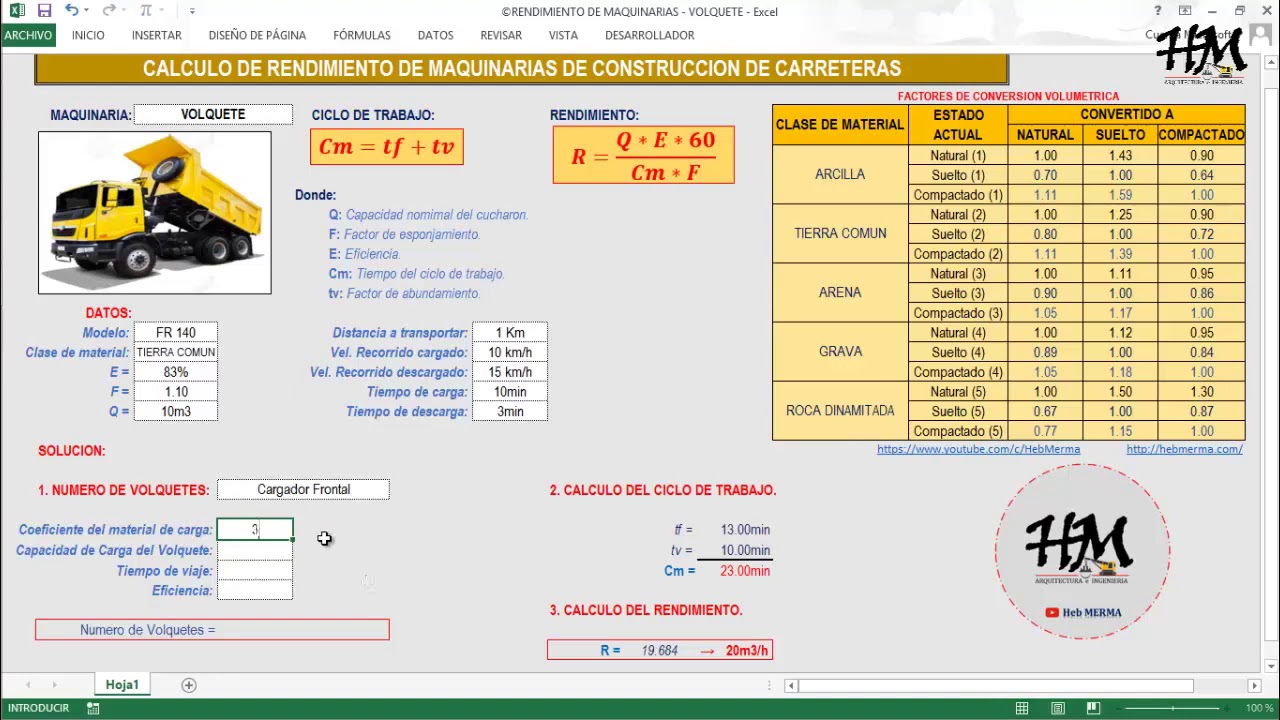Select the F = 1.10 cell
The width and height of the screenshot is (1280, 720).
point(175,392)
